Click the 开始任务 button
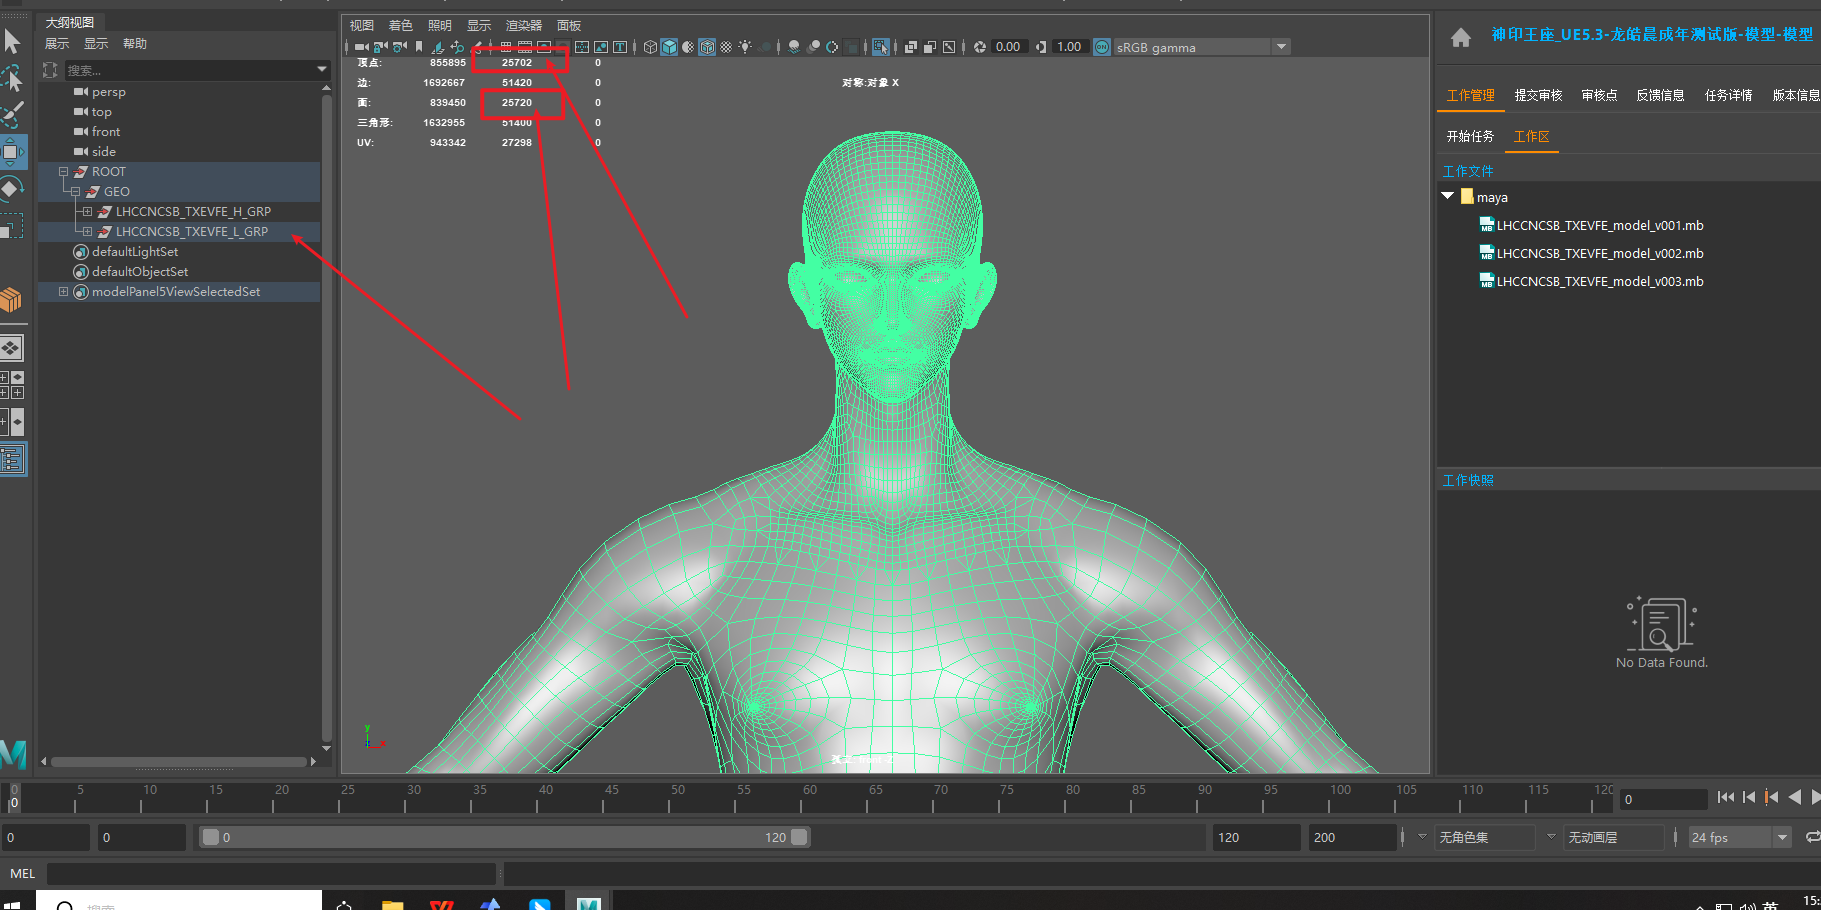Viewport: 1821px width, 910px height. [1469, 136]
